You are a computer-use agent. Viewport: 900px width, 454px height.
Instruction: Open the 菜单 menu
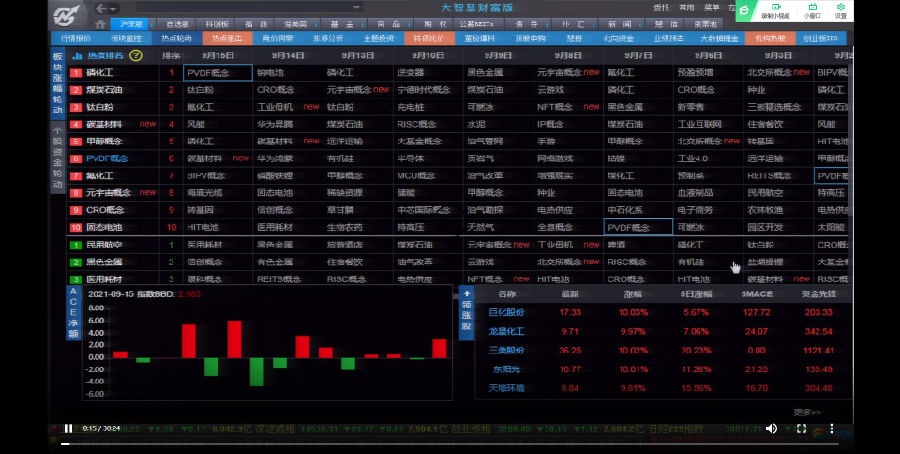tap(712, 7)
